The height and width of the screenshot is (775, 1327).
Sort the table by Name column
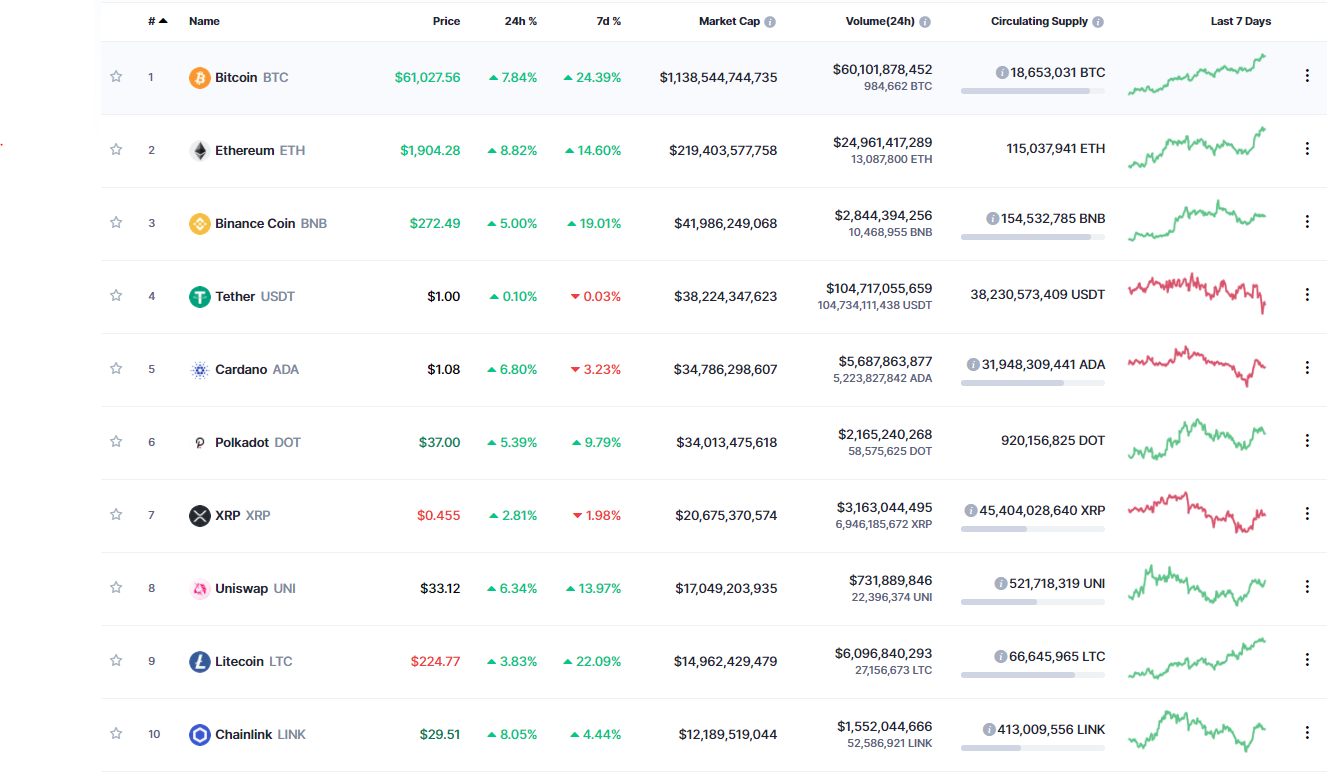tap(204, 21)
